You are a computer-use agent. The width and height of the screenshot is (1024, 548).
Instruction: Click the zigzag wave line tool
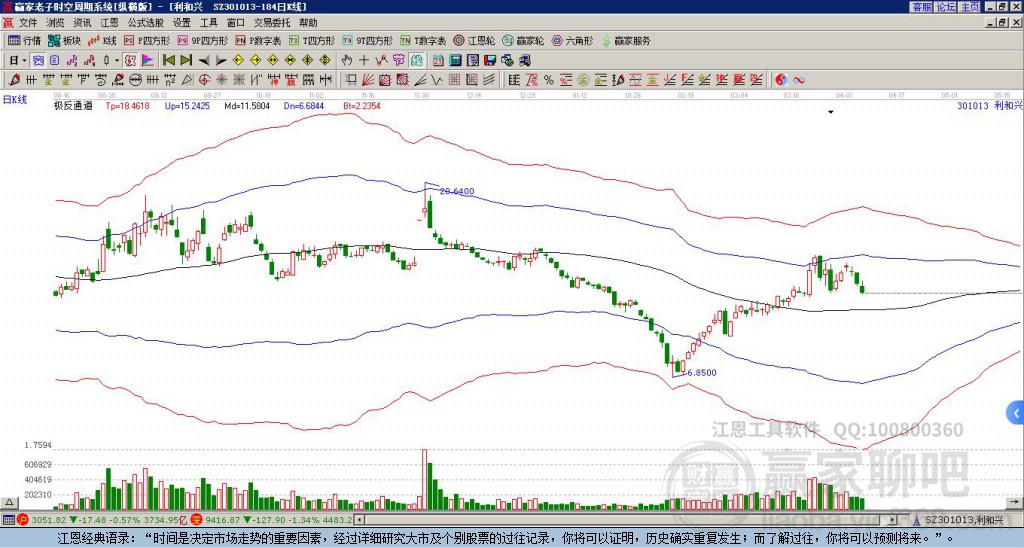(x=437, y=80)
